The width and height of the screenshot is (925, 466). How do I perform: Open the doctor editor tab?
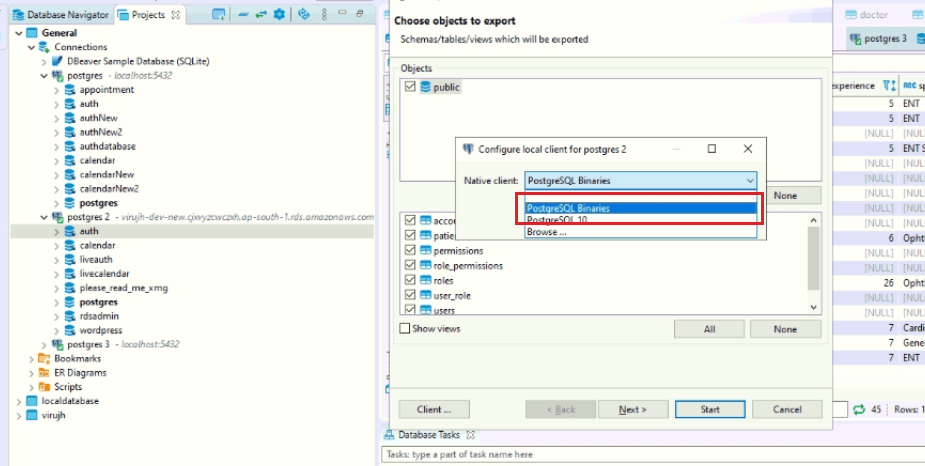pyautogui.click(x=867, y=15)
